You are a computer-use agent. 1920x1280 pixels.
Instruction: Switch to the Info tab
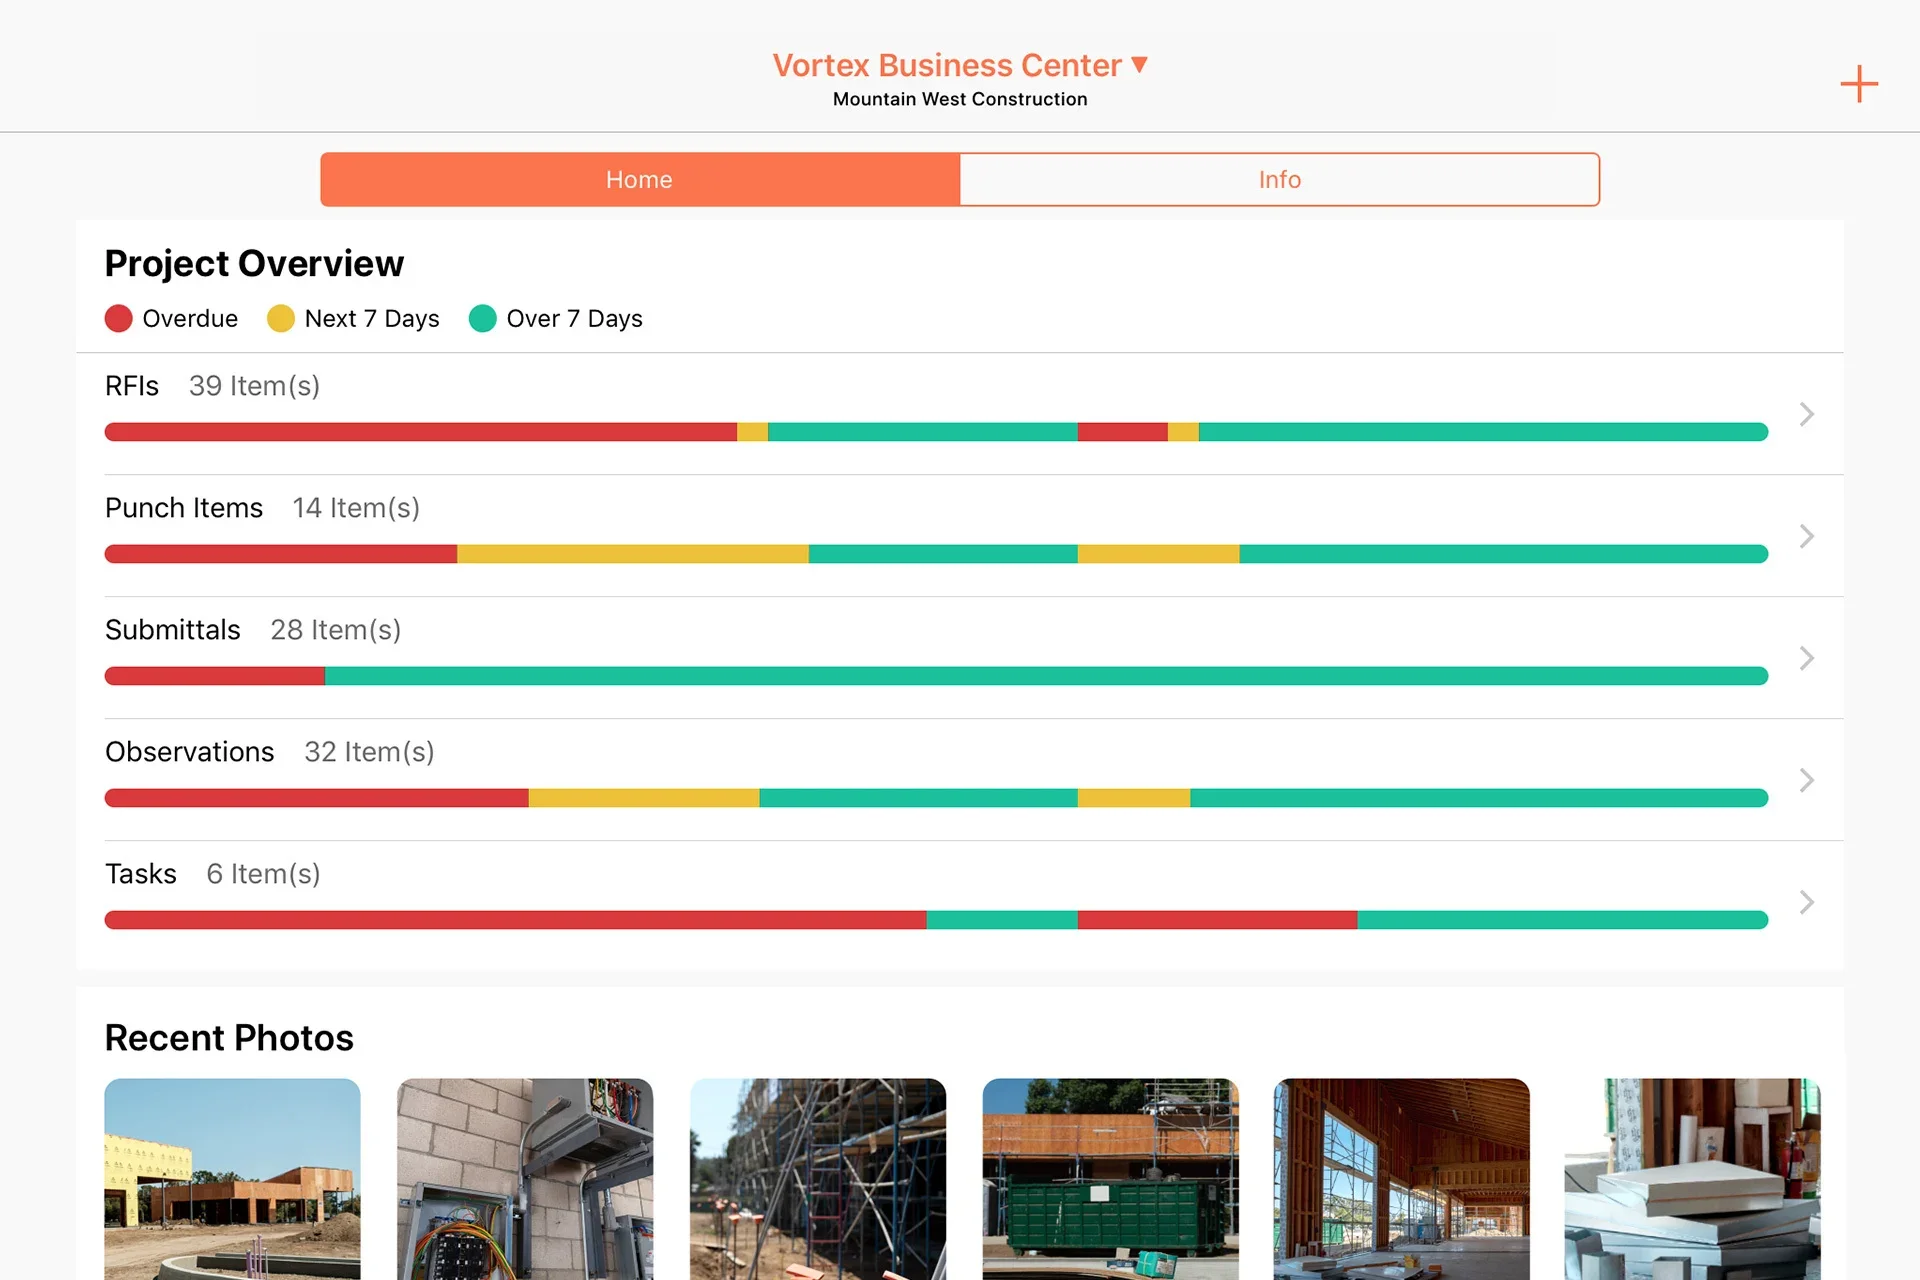point(1279,180)
